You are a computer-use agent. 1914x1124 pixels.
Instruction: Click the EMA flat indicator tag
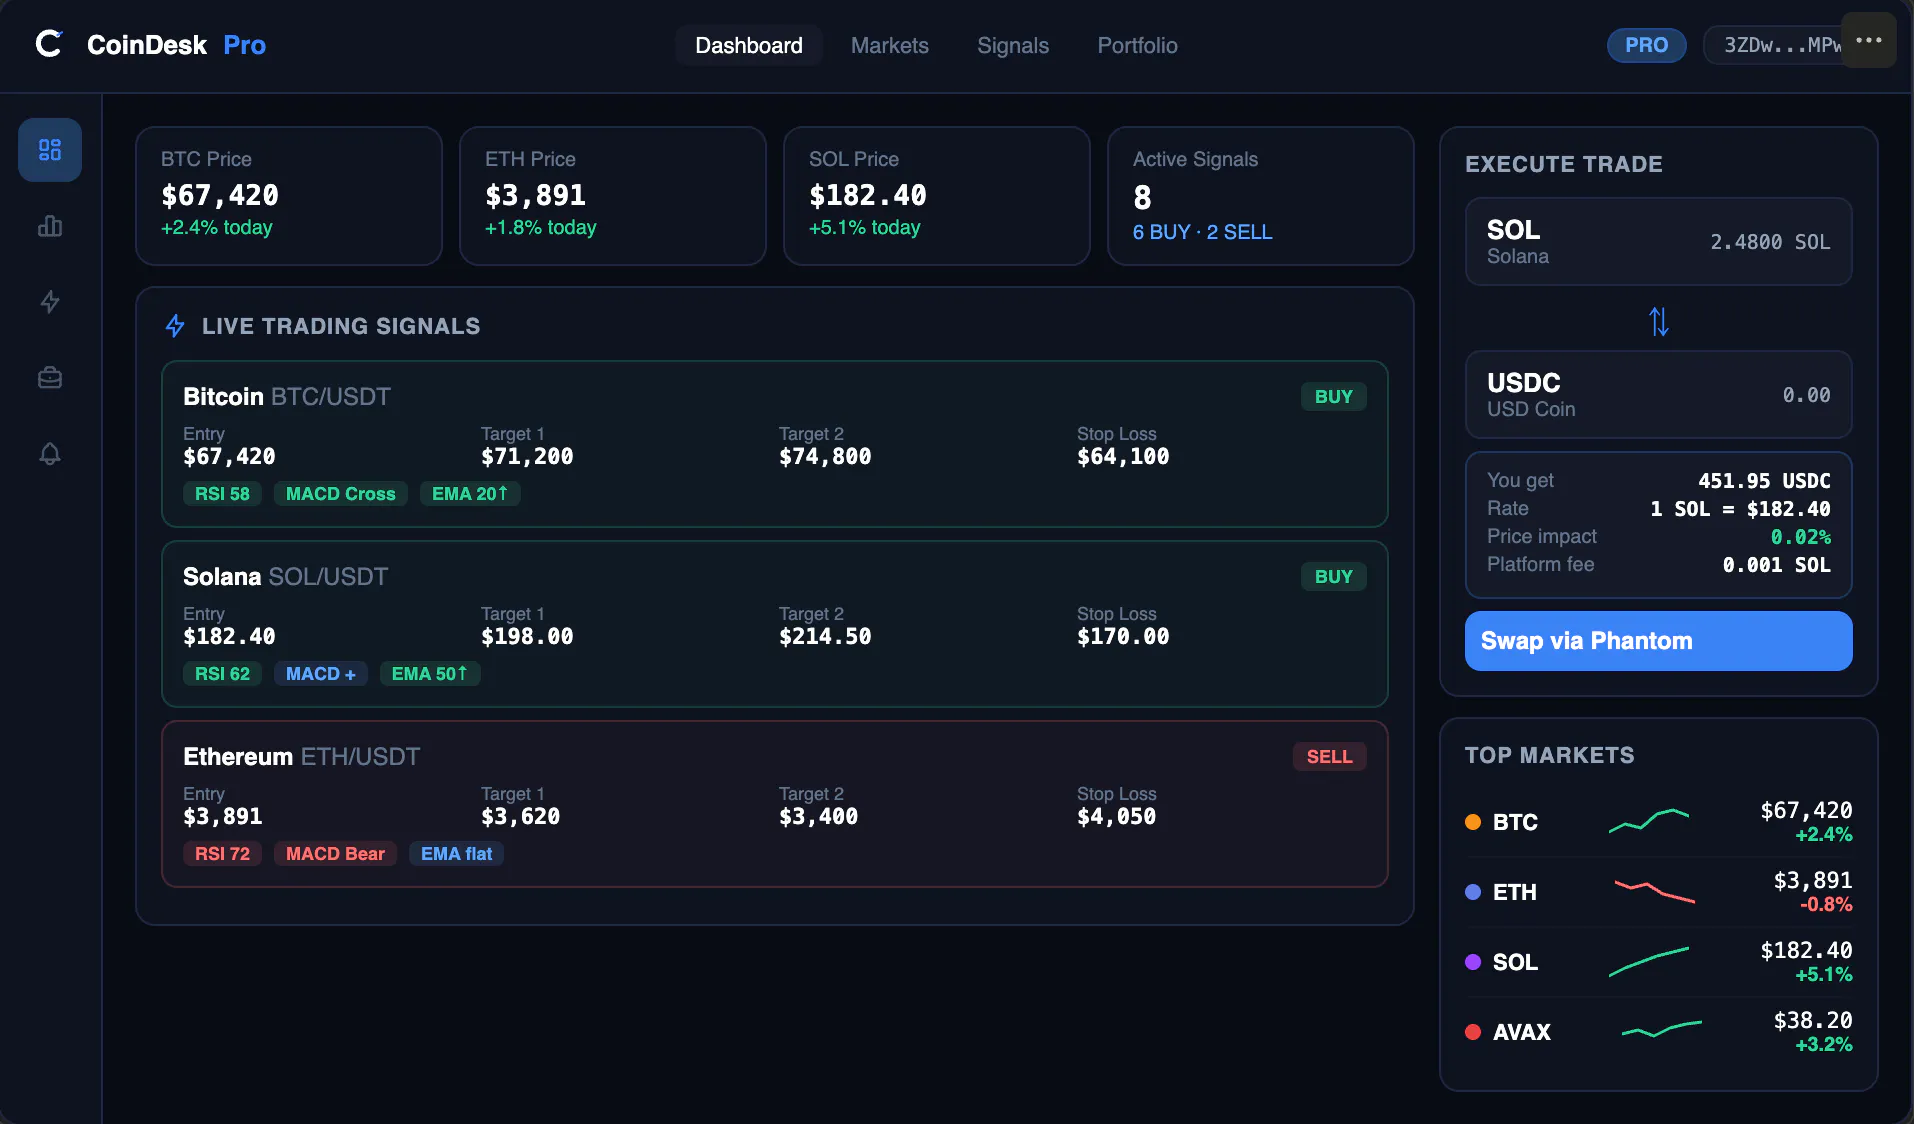point(457,854)
